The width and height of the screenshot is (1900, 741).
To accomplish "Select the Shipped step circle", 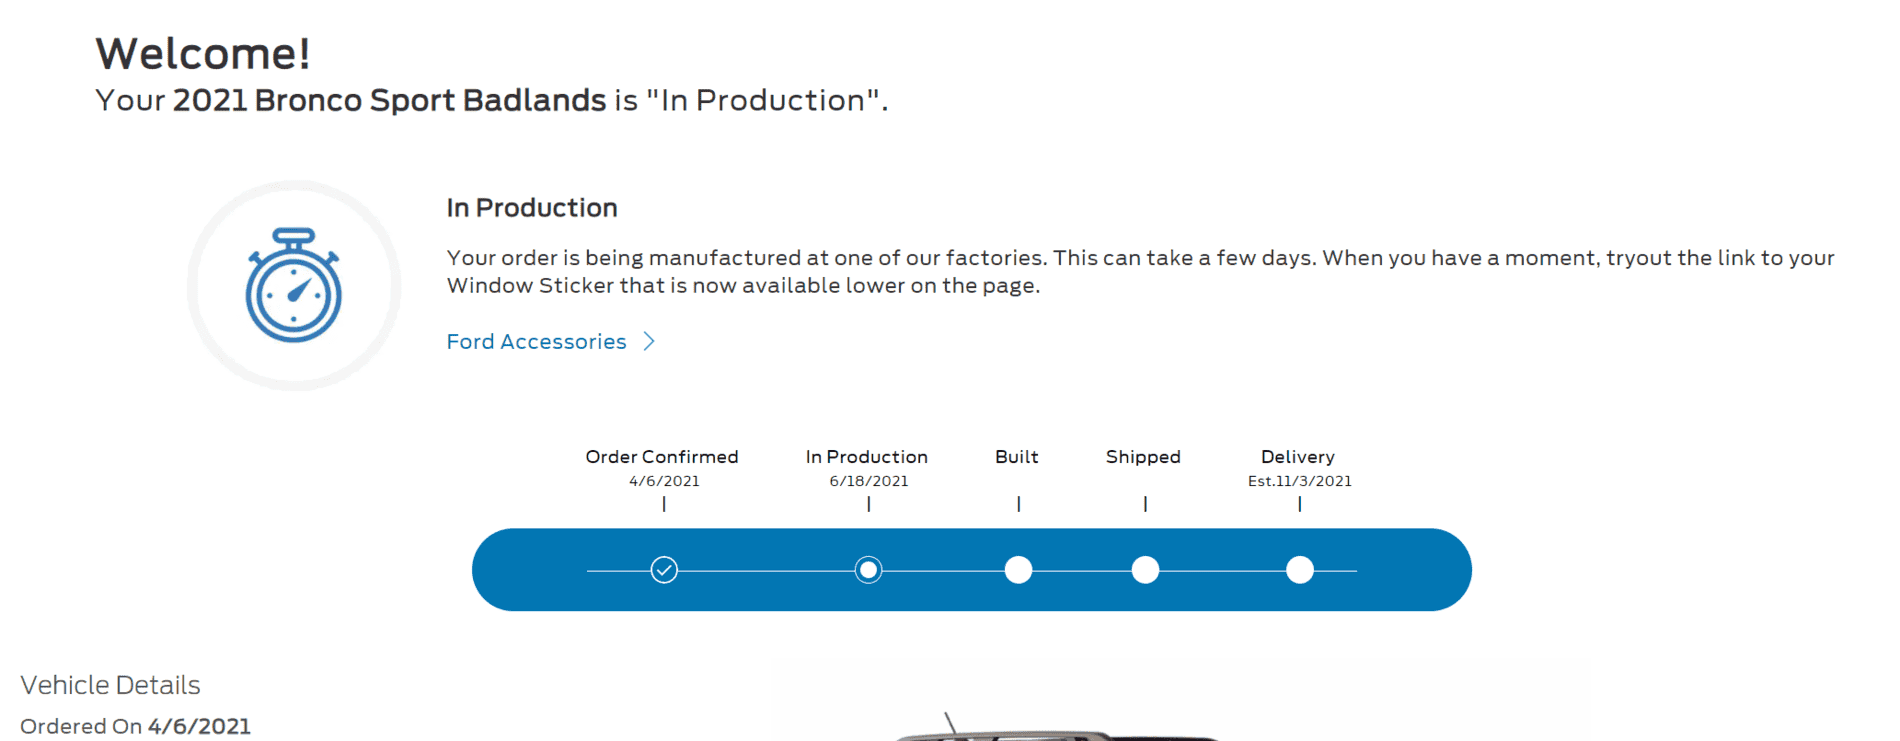I will 1145,570.
